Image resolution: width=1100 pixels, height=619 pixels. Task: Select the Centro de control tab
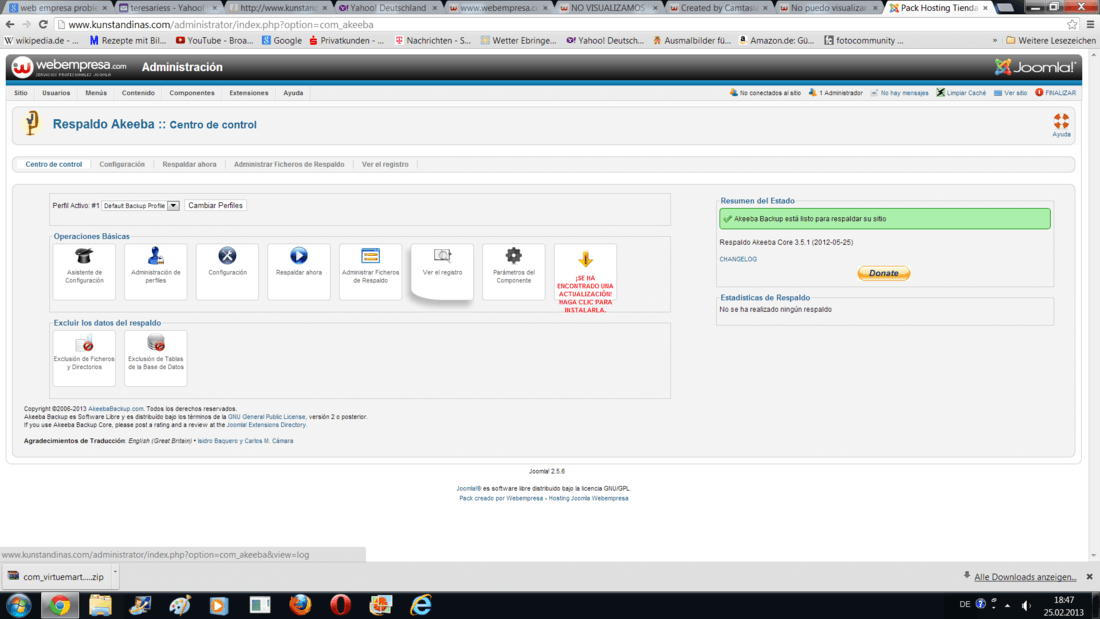(x=54, y=164)
